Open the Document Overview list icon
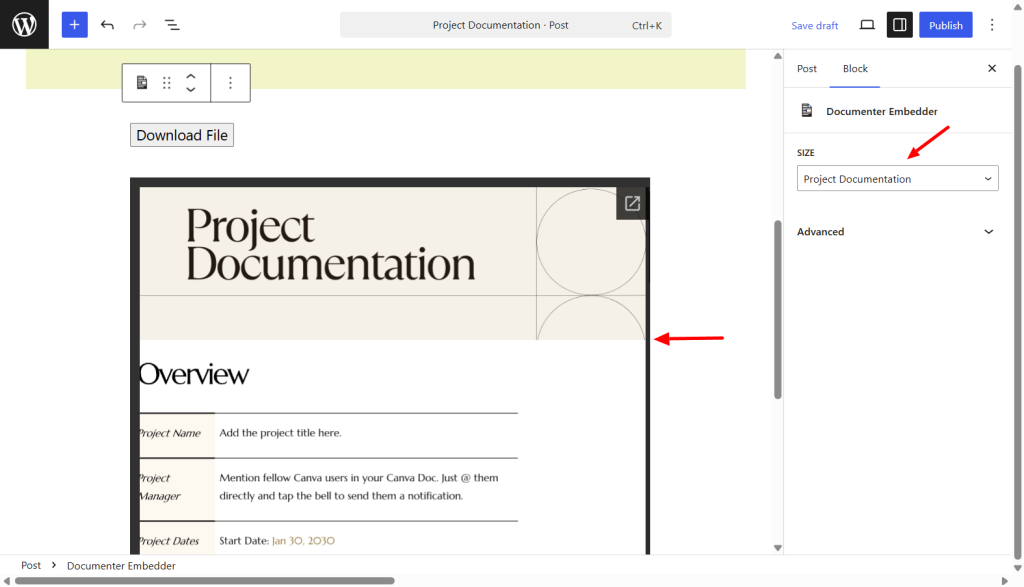 [x=172, y=24]
